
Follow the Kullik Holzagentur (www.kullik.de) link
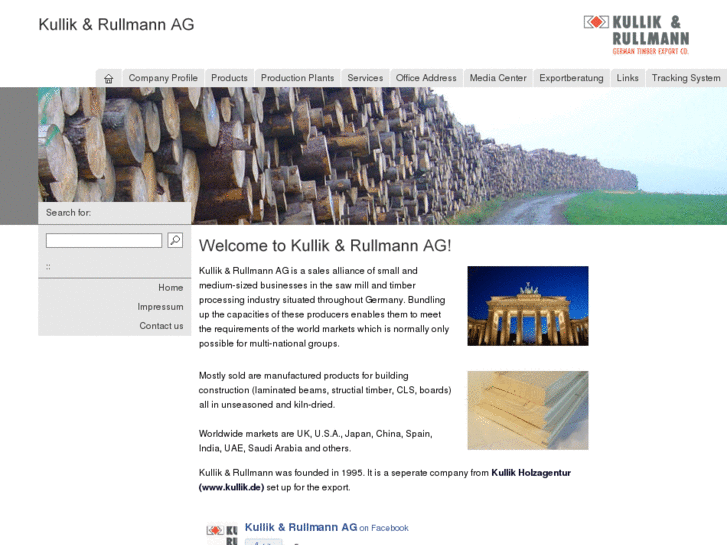(x=384, y=480)
